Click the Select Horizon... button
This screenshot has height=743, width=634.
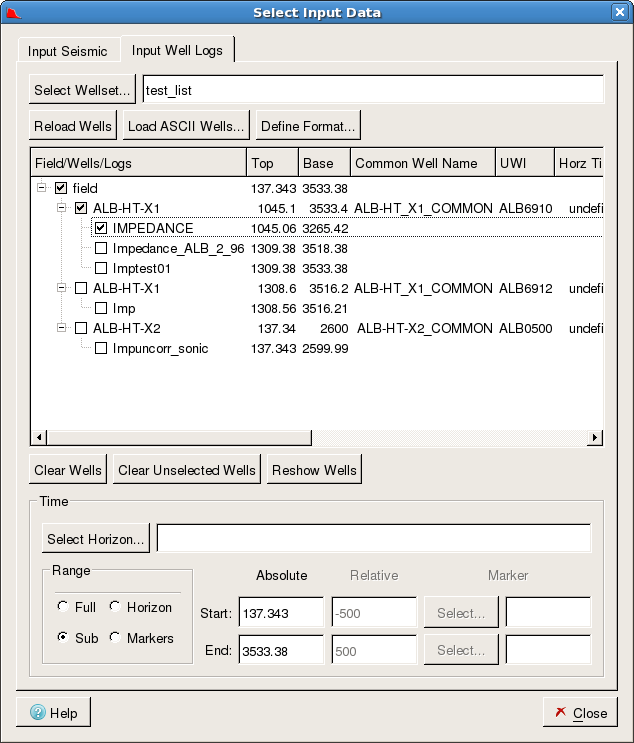pyautogui.click(x=95, y=539)
